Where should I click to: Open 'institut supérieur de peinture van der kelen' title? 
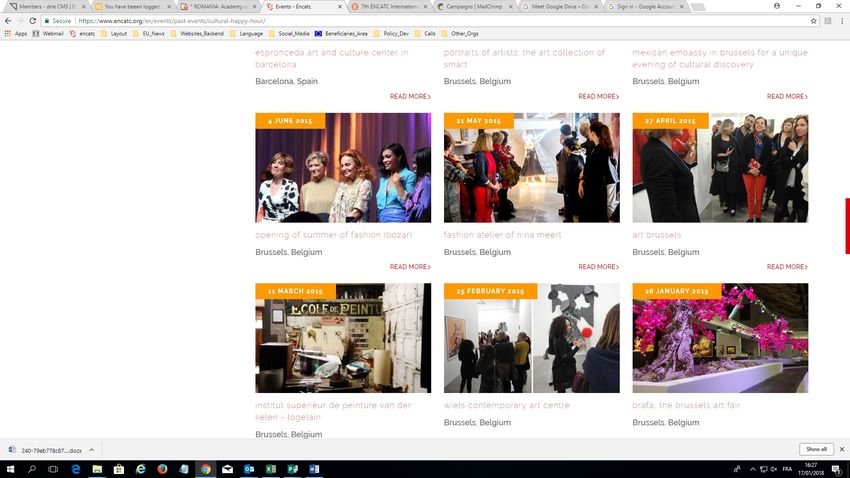[x=333, y=411]
